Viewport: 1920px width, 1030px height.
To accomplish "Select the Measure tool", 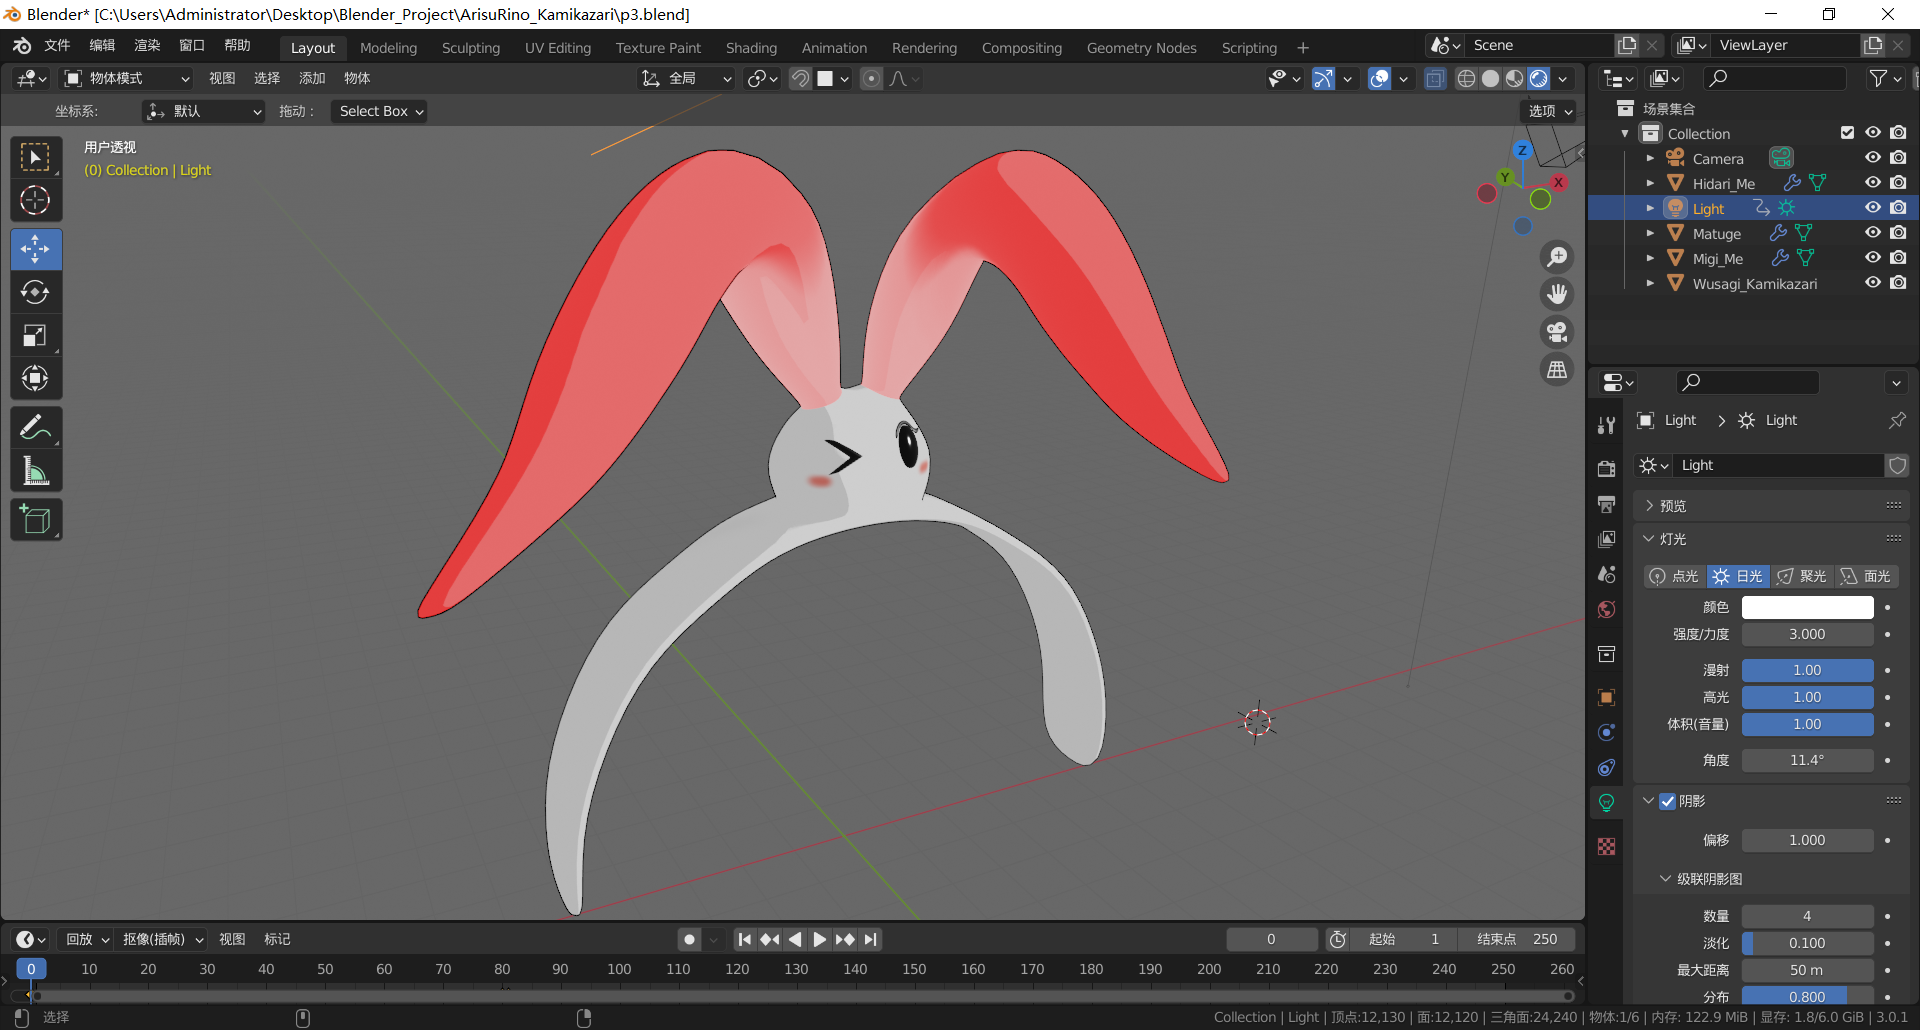I will point(36,471).
